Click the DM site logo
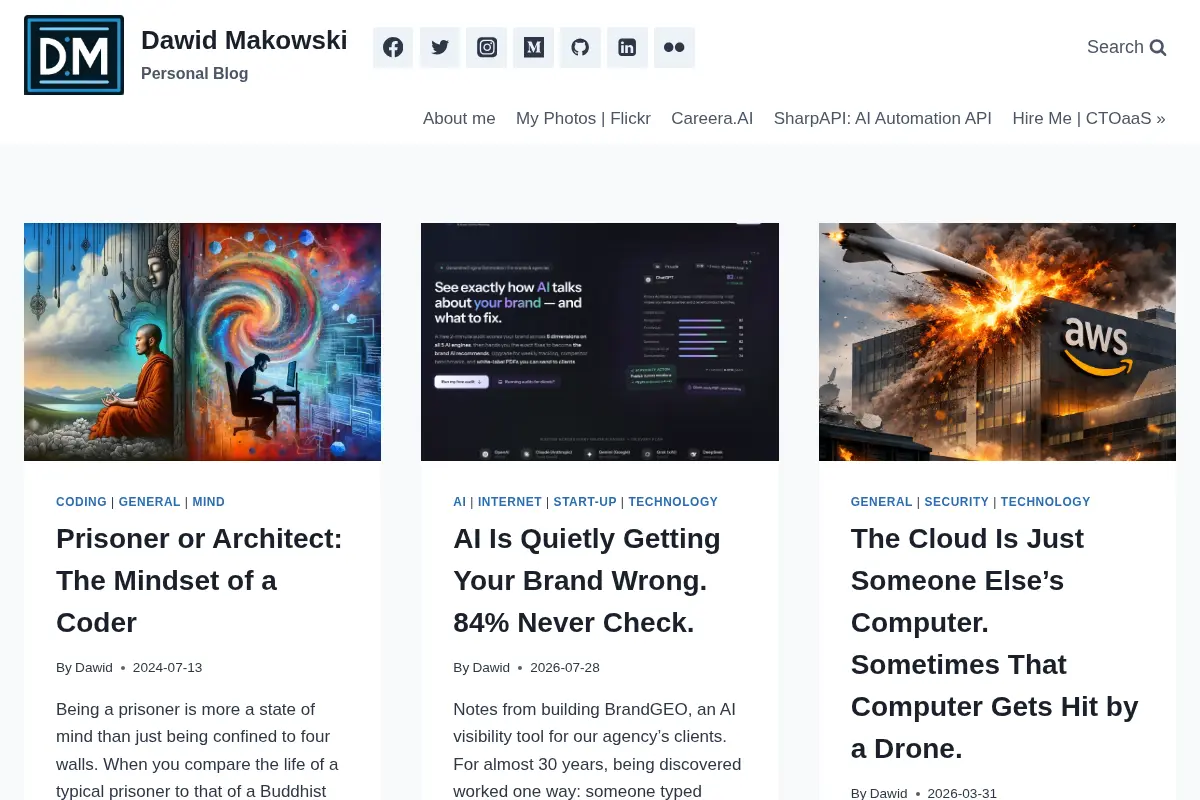The height and width of the screenshot is (800, 1200). [74, 55]
